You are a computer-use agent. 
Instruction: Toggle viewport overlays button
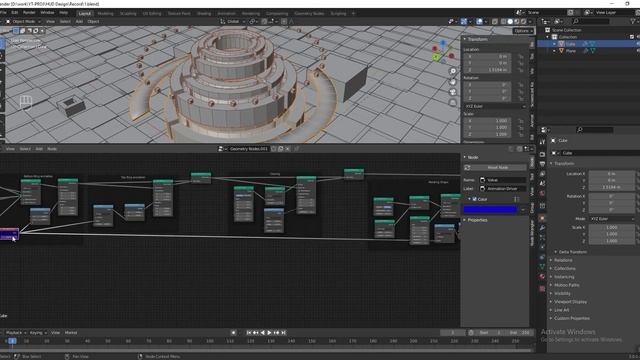(479, 21)
